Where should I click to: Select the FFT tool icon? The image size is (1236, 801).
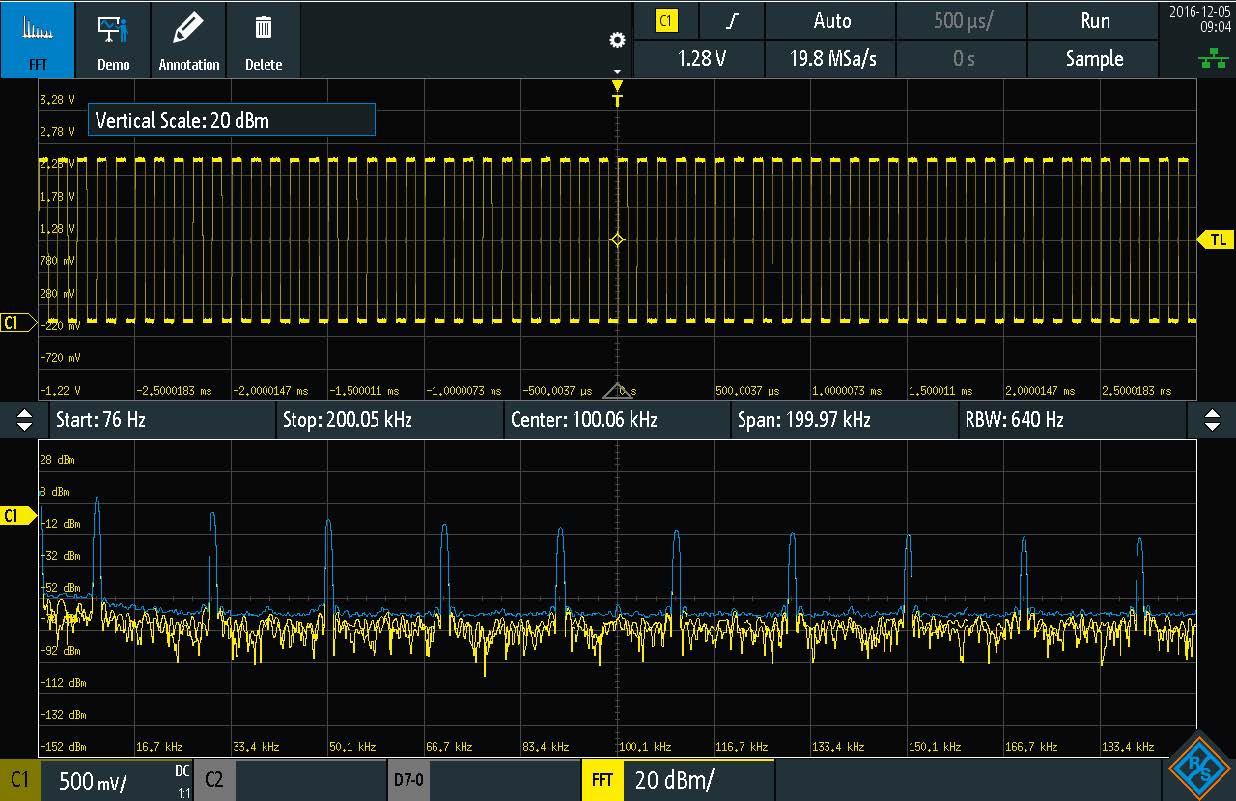tap(37, 40)
